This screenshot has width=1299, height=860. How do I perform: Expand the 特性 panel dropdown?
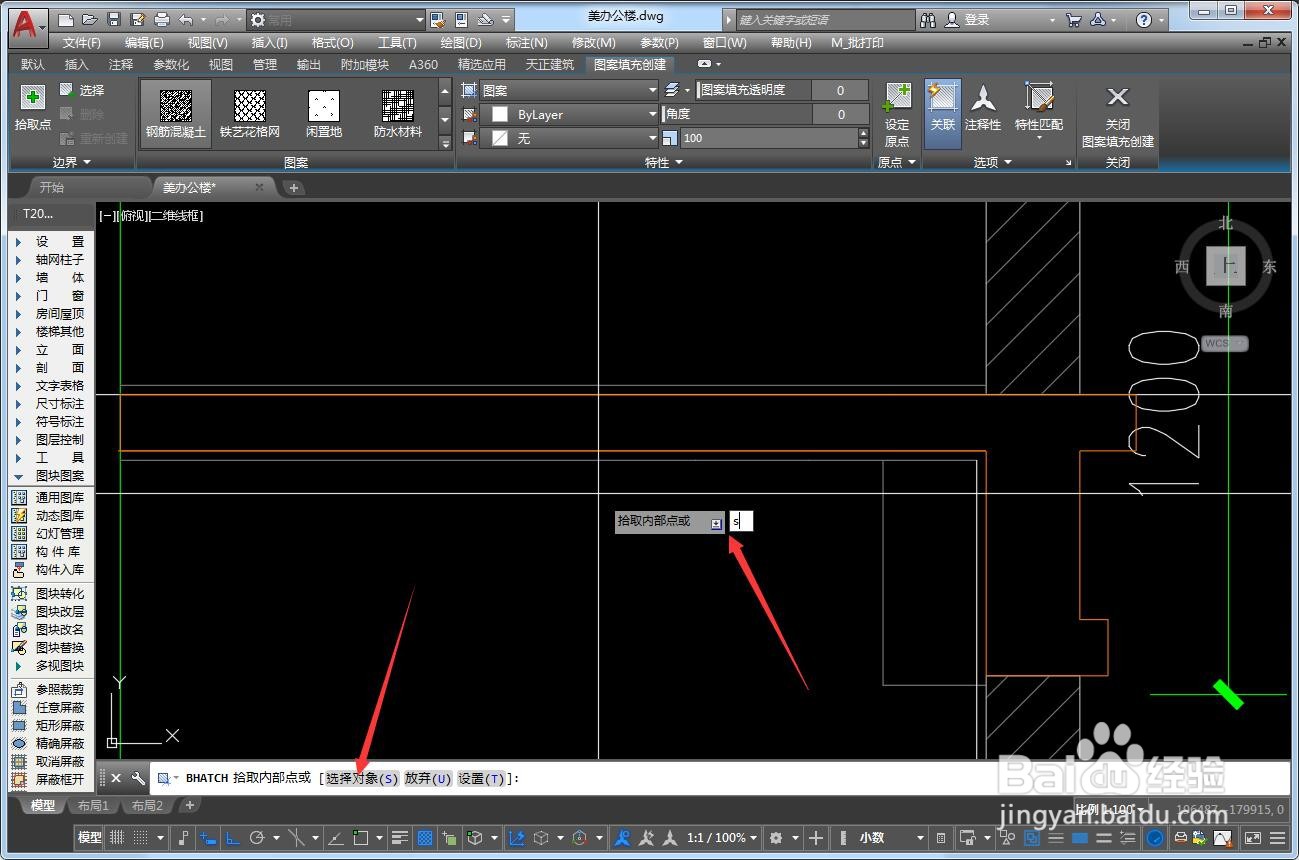point(663,162)
